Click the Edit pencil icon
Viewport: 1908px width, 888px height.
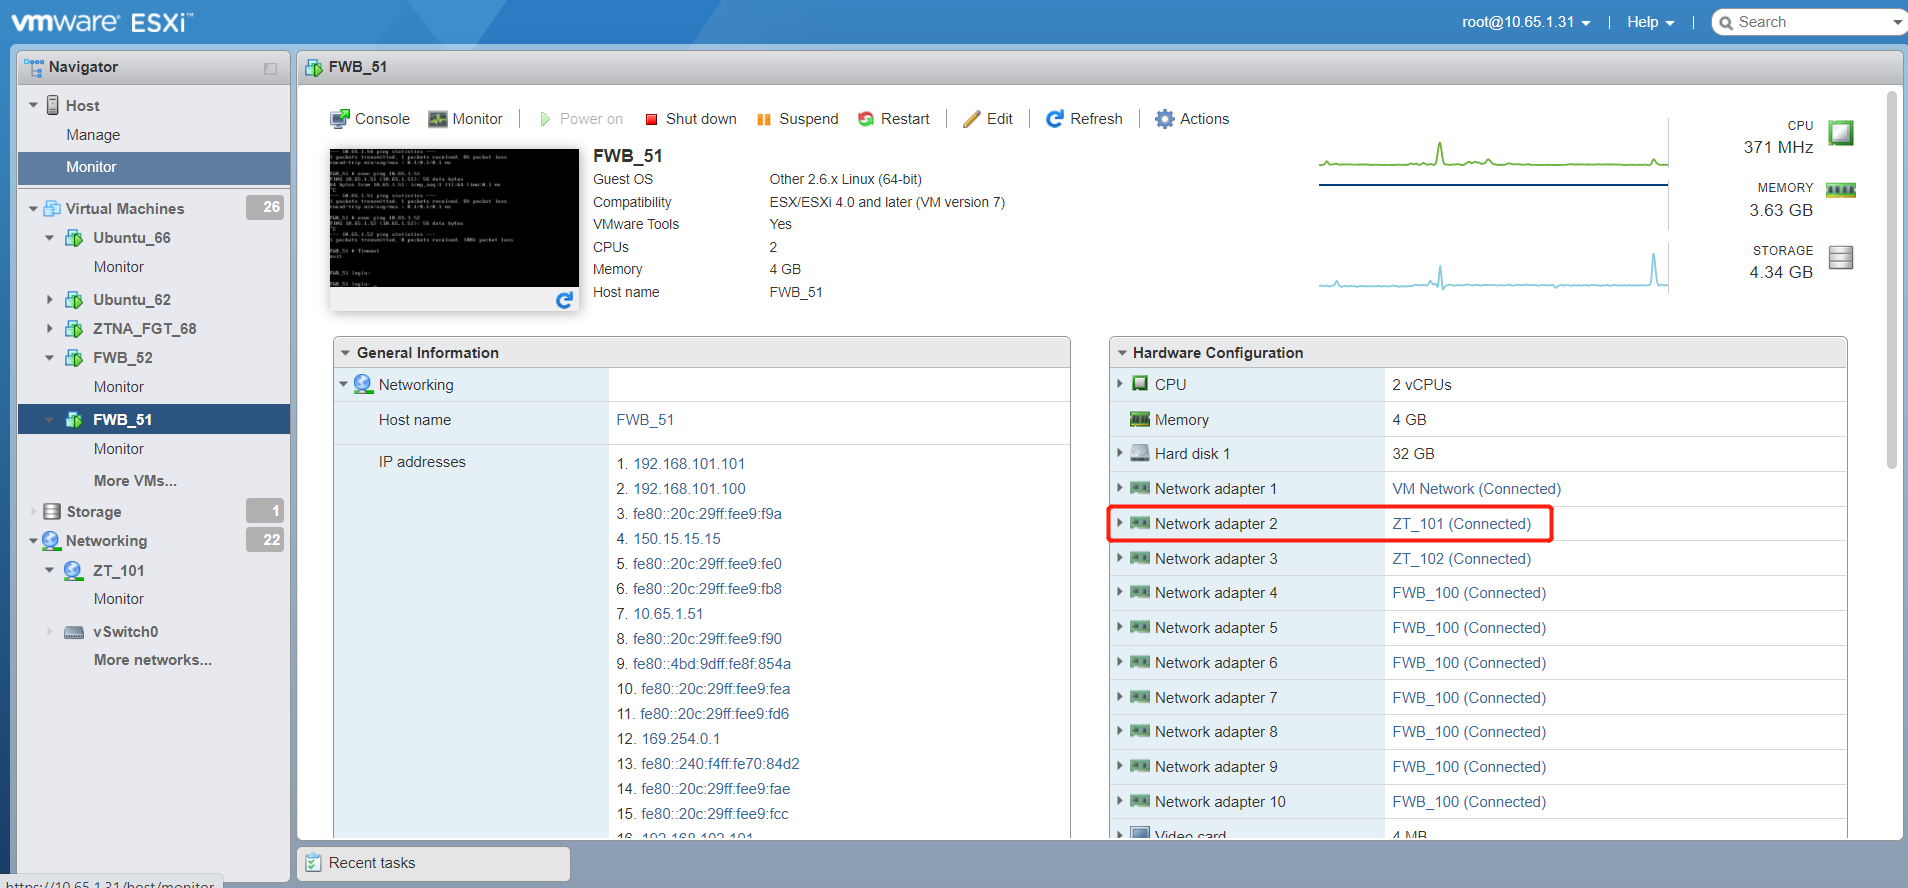(972, 119)
